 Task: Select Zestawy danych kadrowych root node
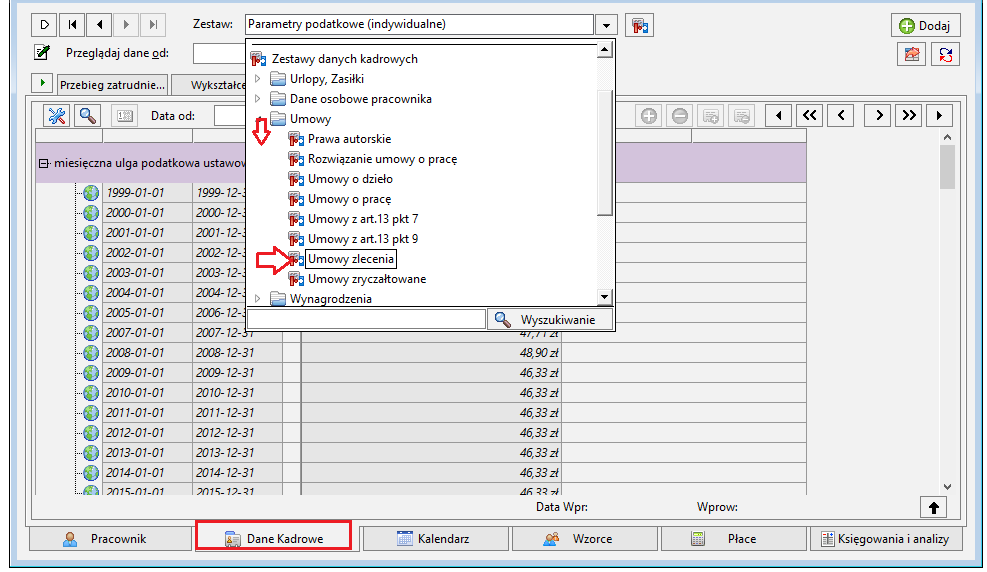(x=344, y=59)
